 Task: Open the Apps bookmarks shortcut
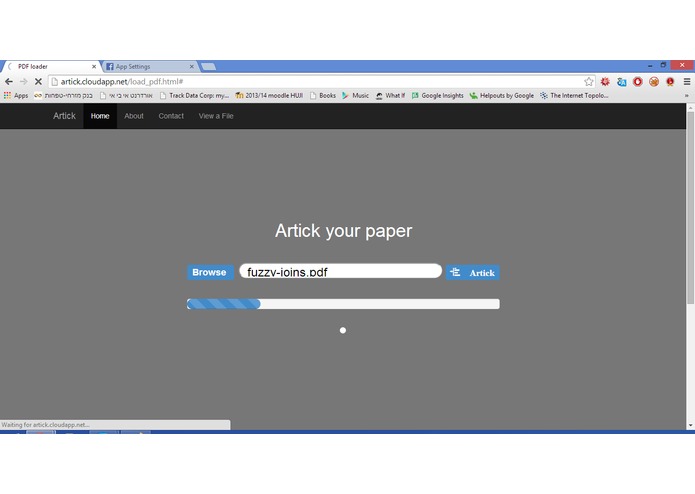(x=16, y=95)
